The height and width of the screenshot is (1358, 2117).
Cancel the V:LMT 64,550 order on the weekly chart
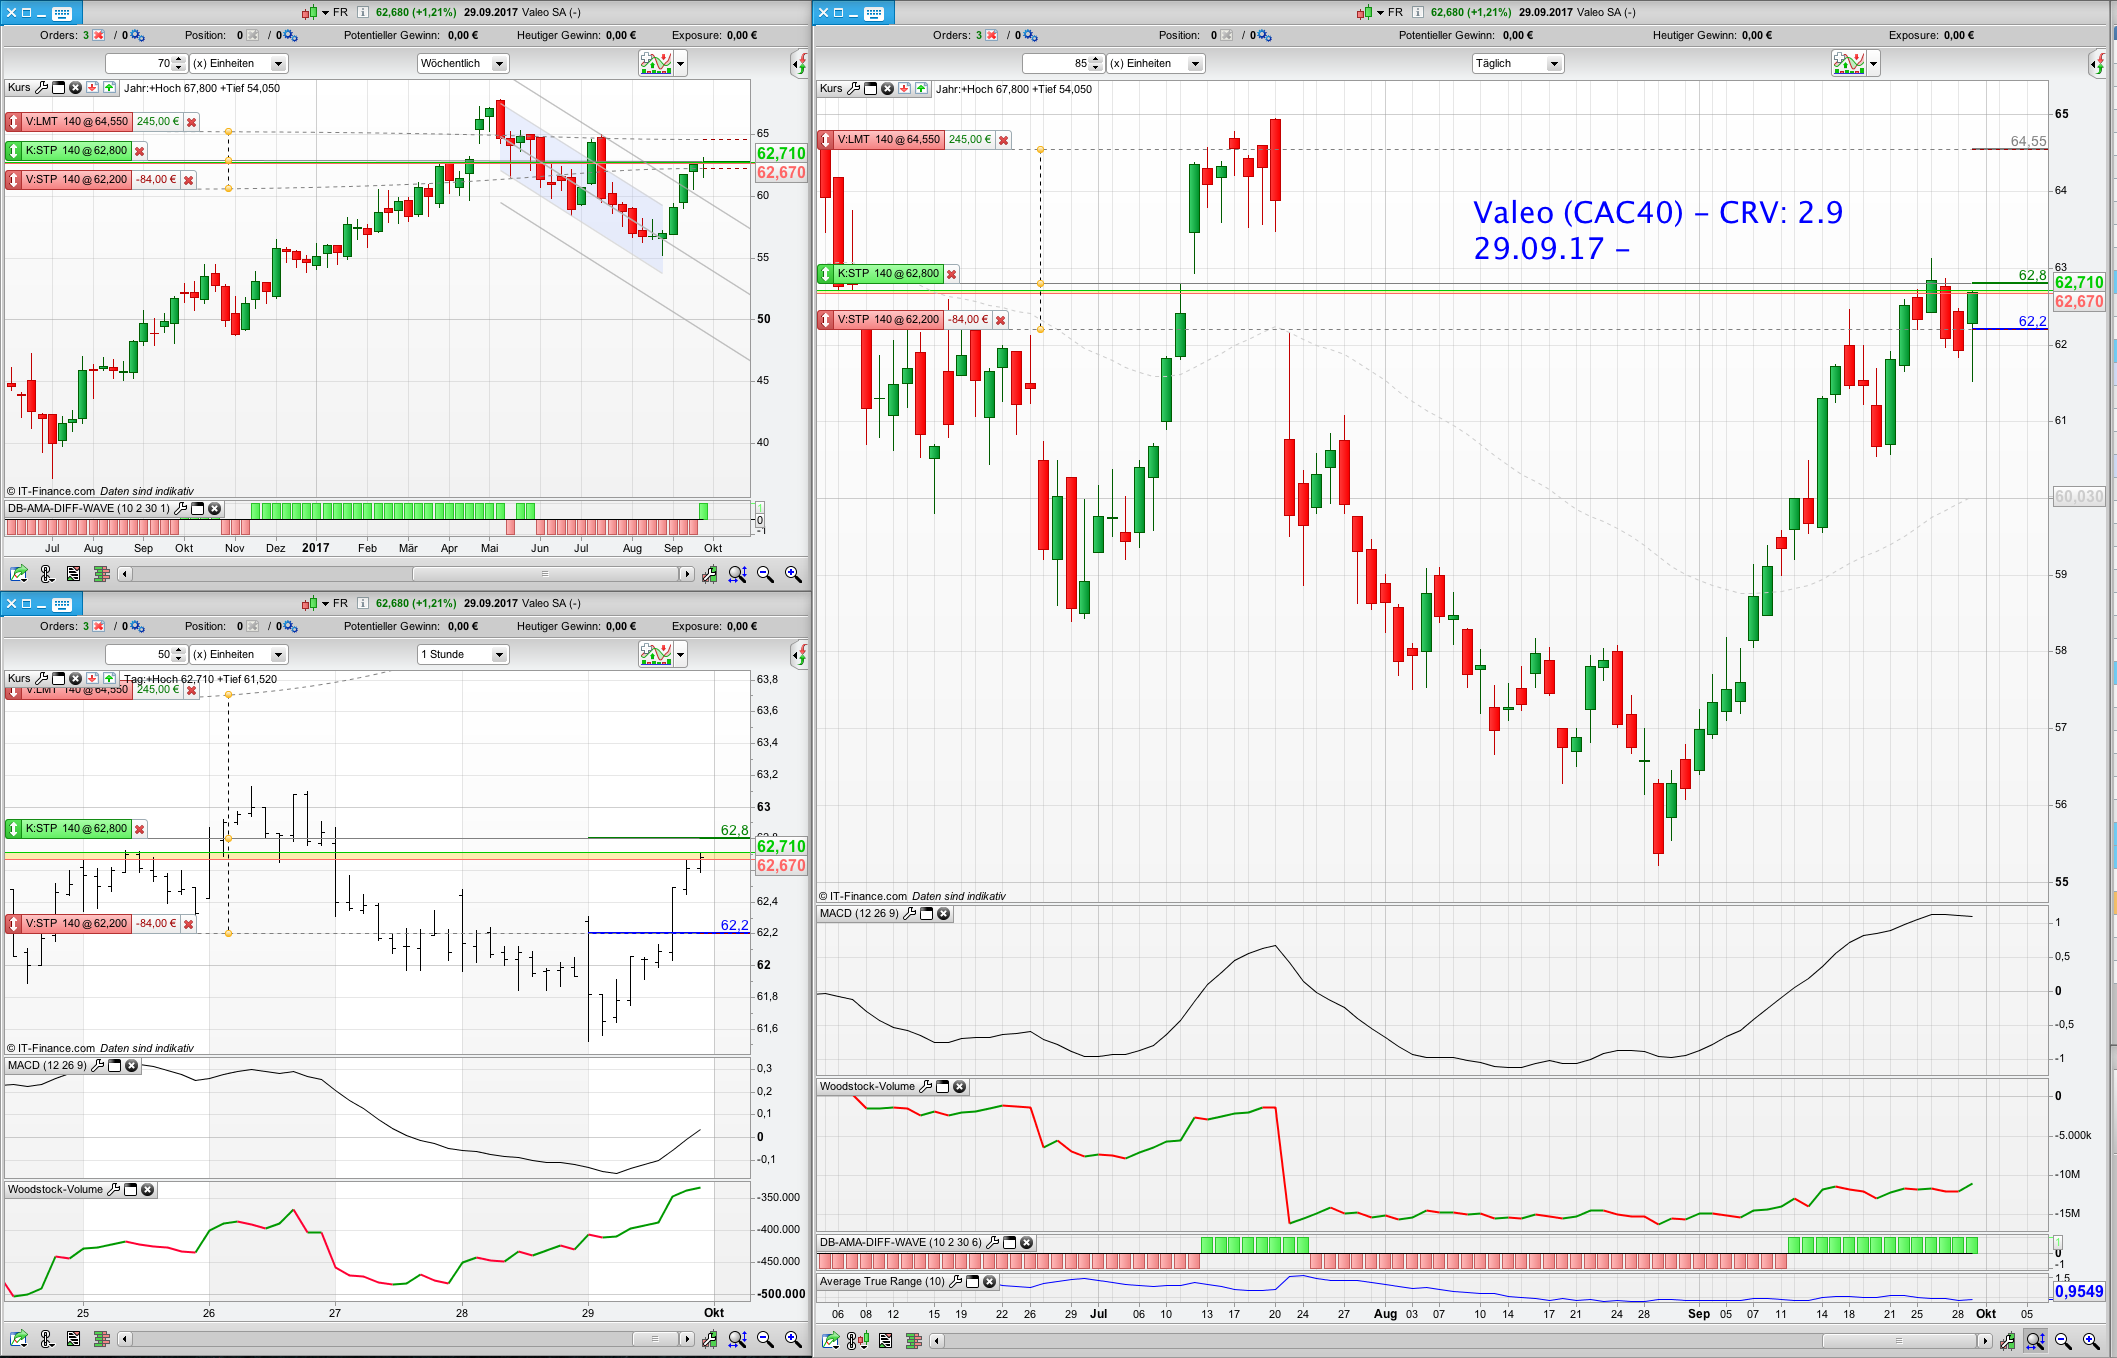tap(191, 122)
